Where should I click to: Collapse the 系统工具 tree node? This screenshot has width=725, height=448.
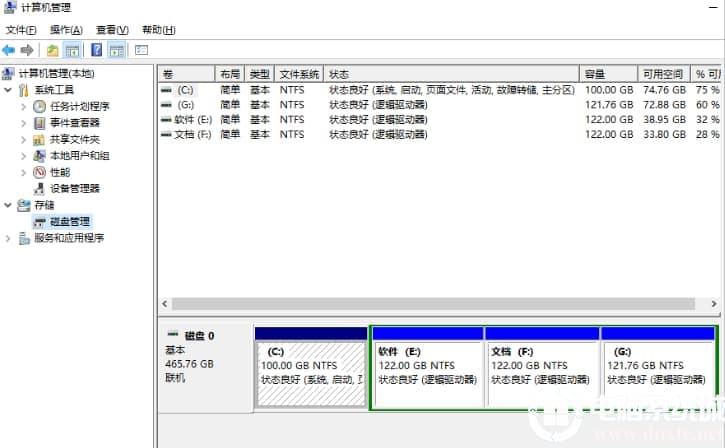pos(8,90)
